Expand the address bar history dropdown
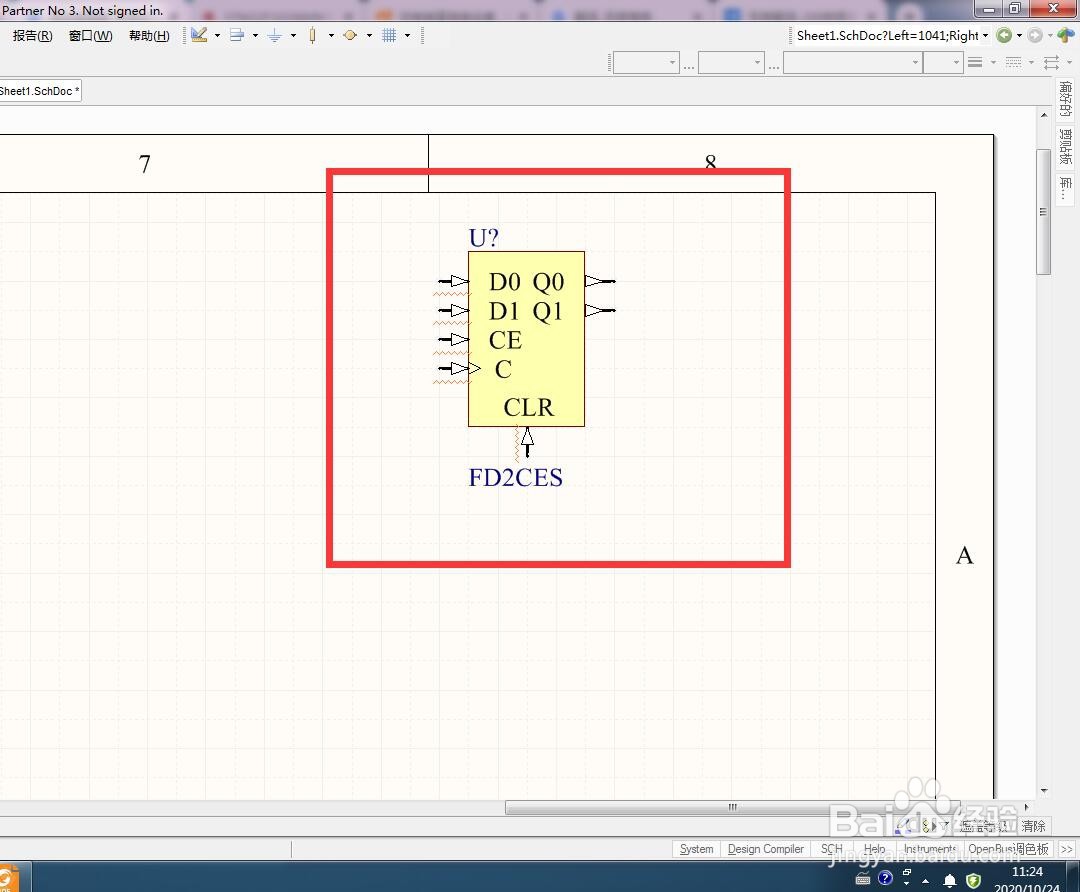The width and height of the screenshot is (1080, 892). [x=986, y=35]
